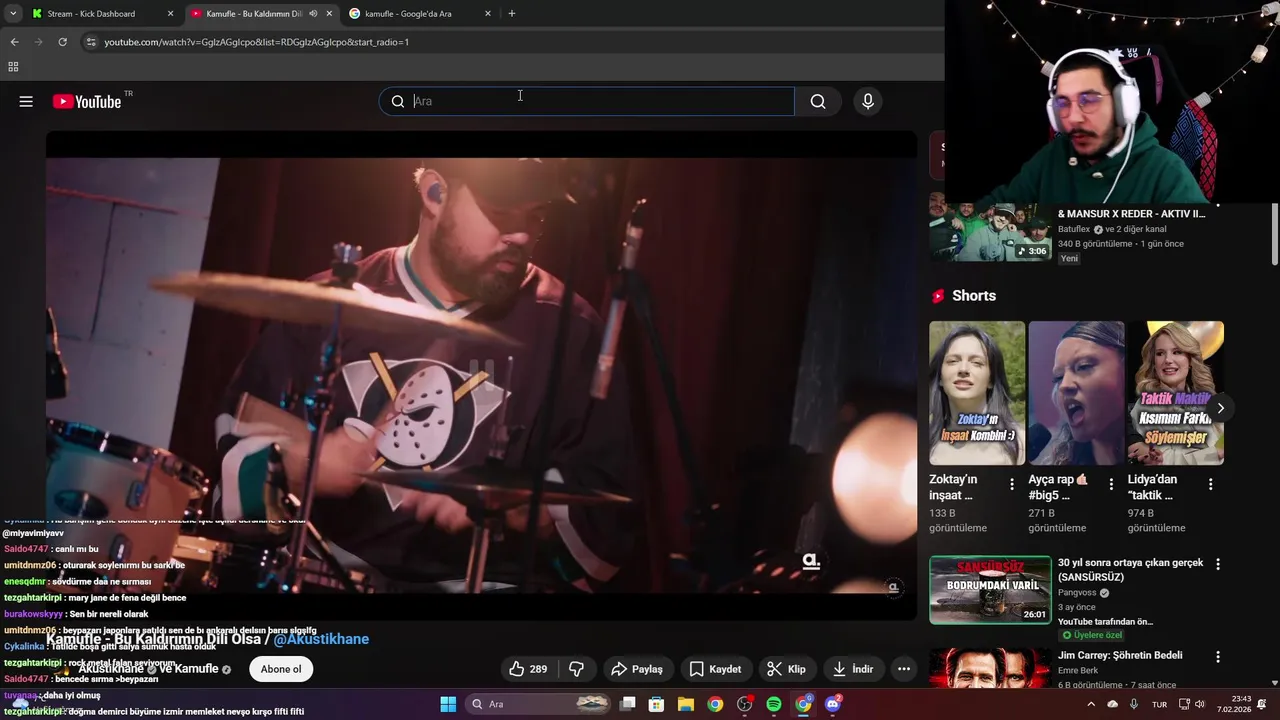Open Zoktay'ın inşaat Short thumbnail
The image size is (1280, 720).
click(977, 393)
